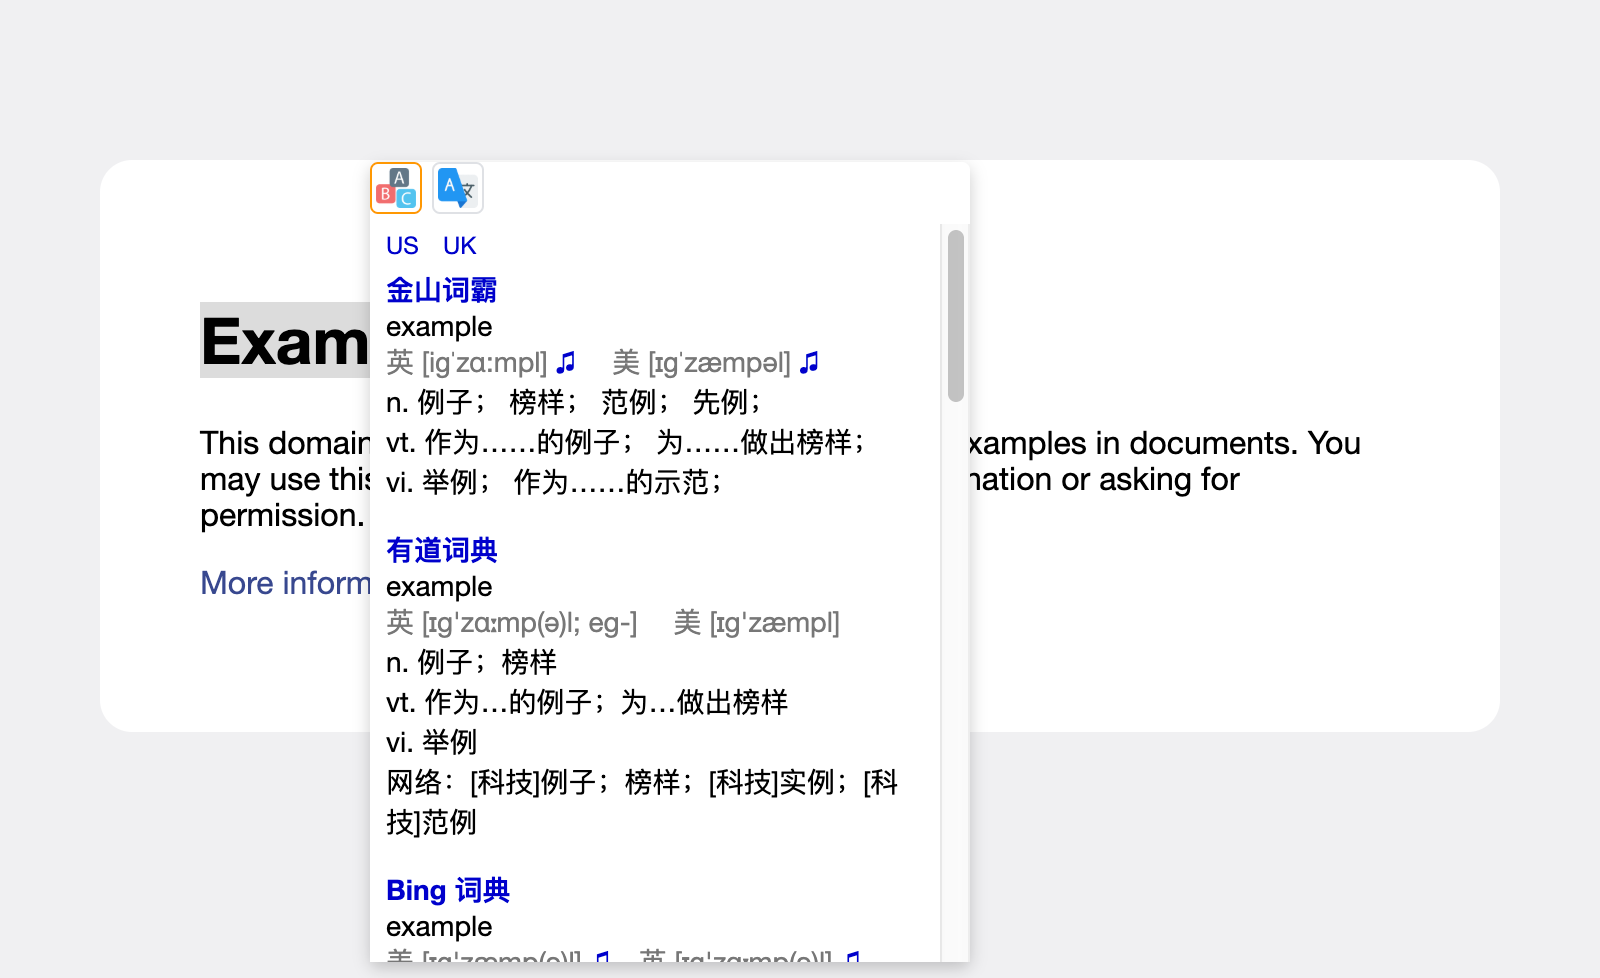1600x978 pixels.
Task: Follow the More information link
Action: pyautogui.click(x=285, y=583)
